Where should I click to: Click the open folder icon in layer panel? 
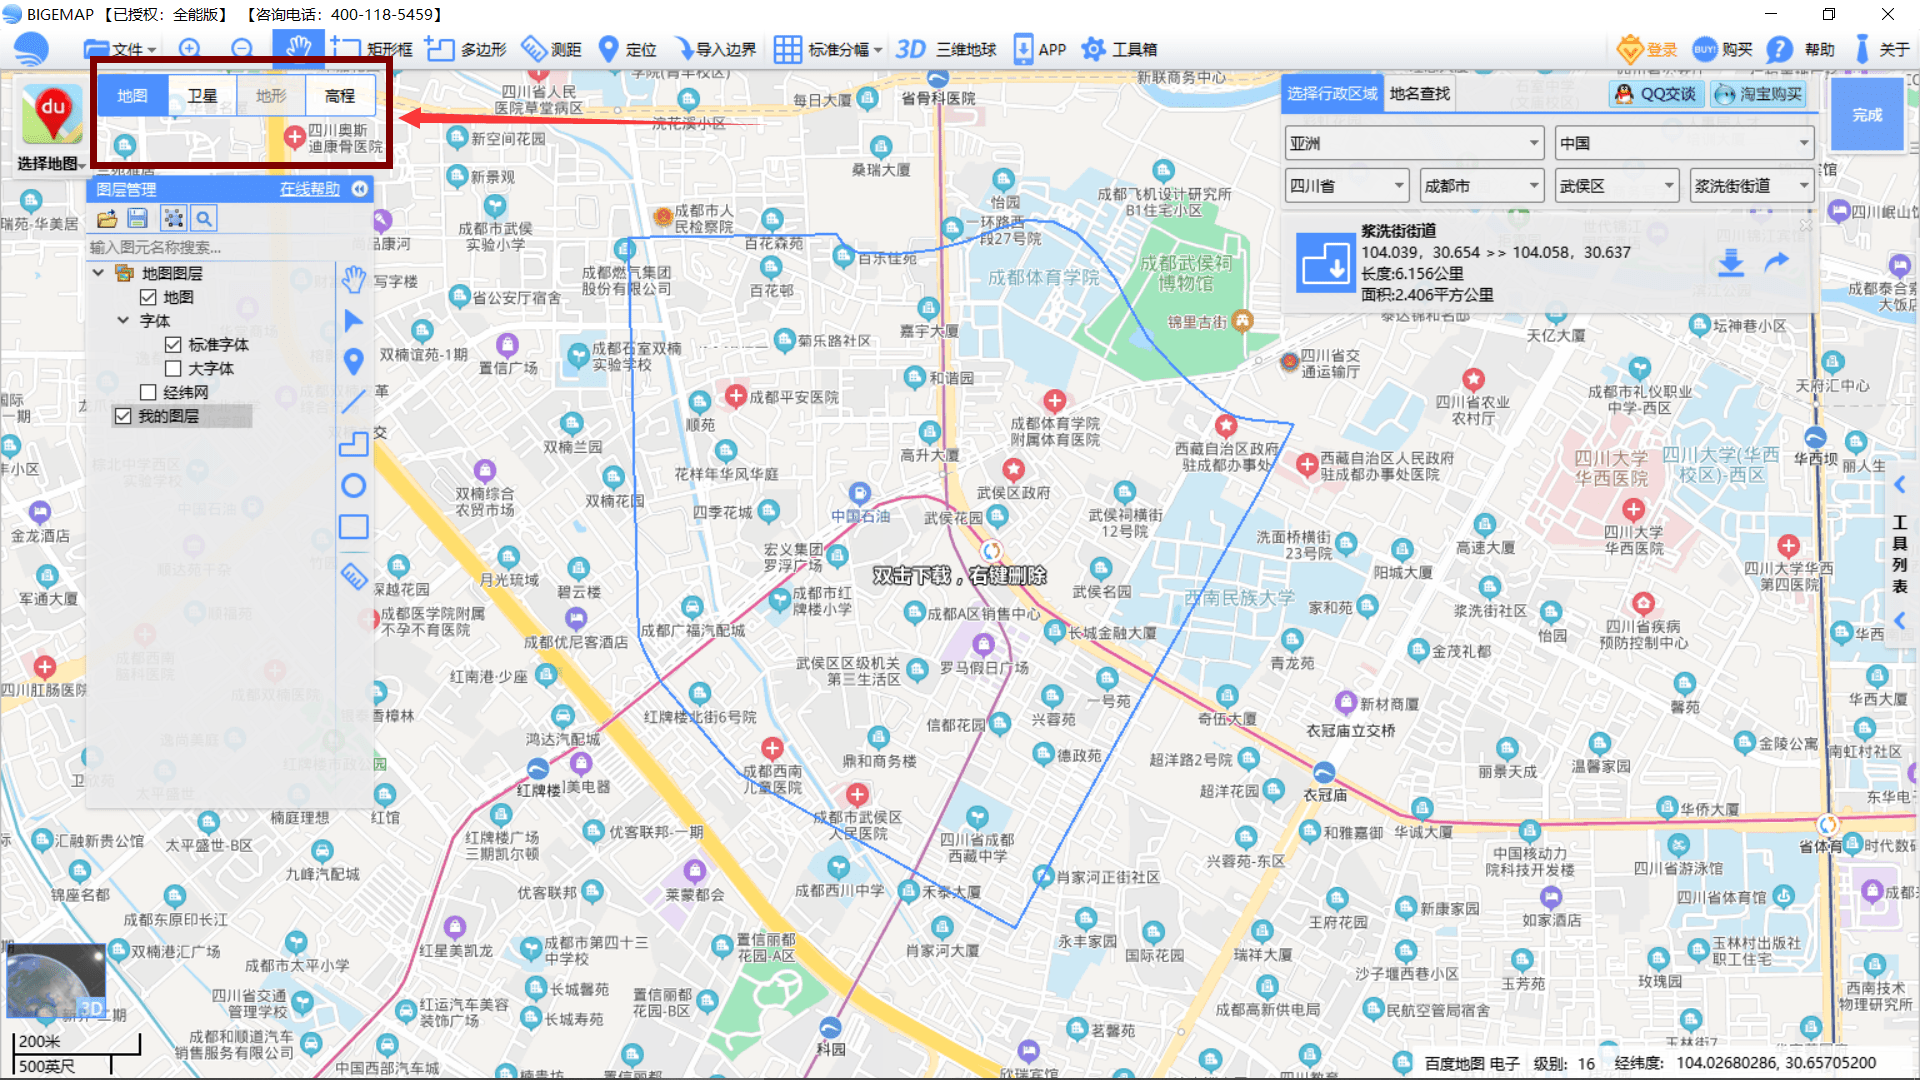coord(107,218)
